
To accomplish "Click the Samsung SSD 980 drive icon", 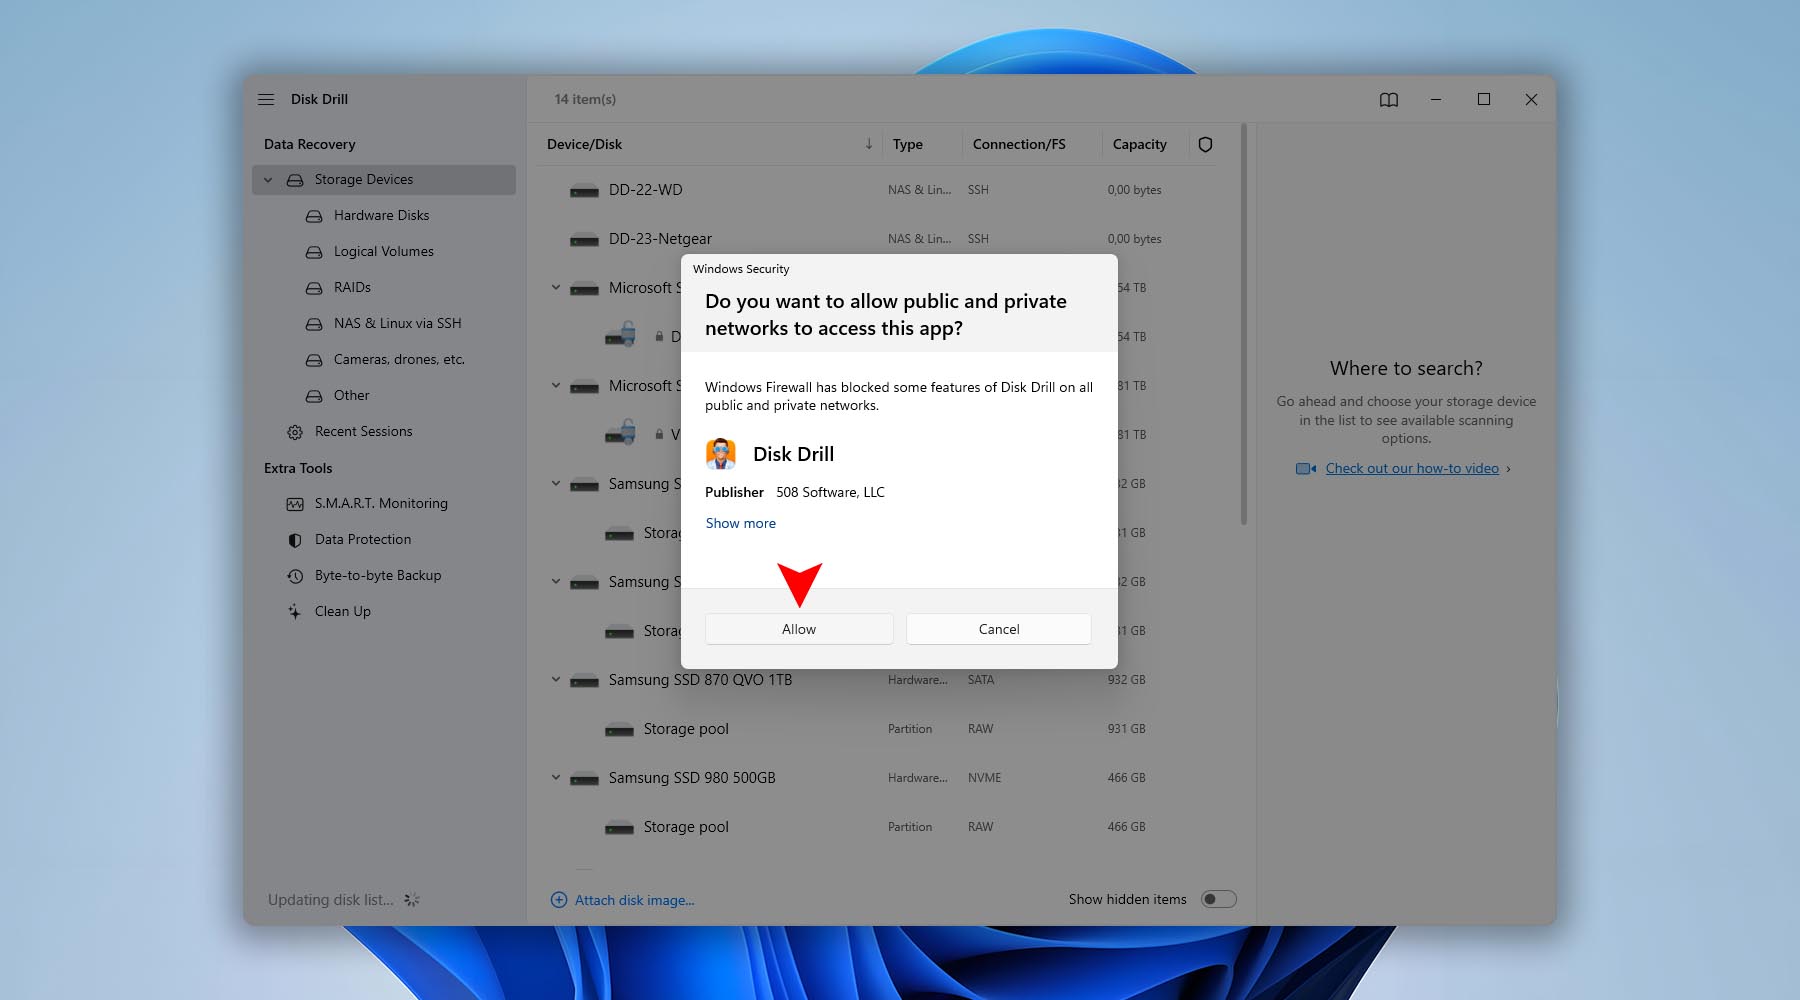I will point(584,779).
